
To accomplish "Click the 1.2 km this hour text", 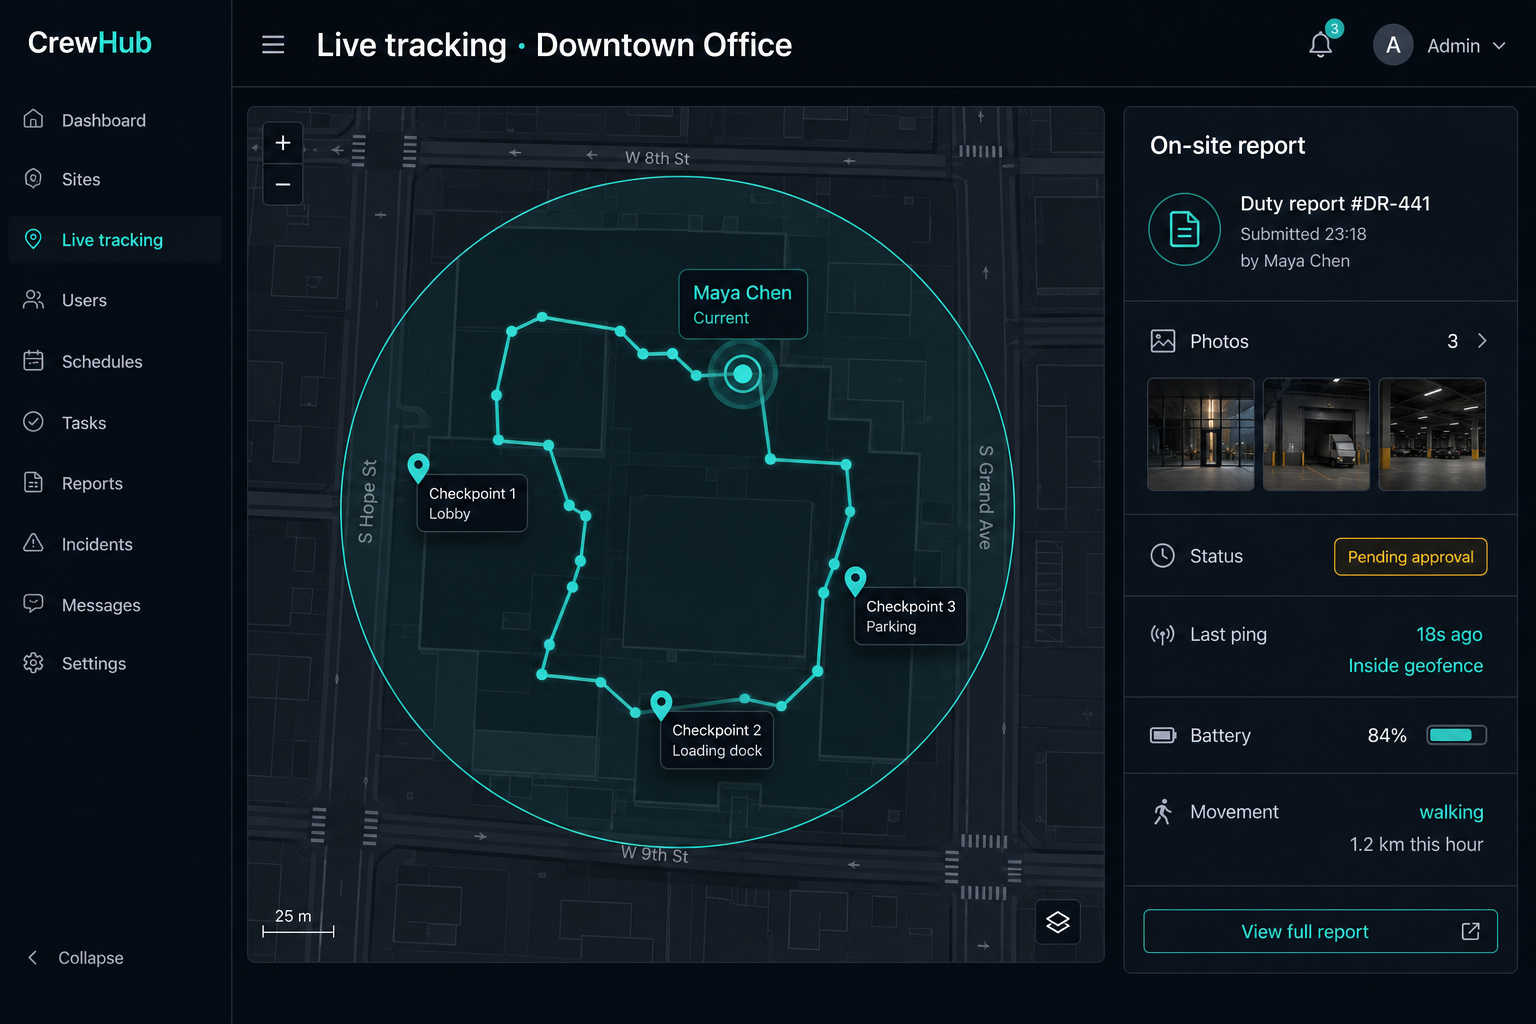I will 1416,844.
